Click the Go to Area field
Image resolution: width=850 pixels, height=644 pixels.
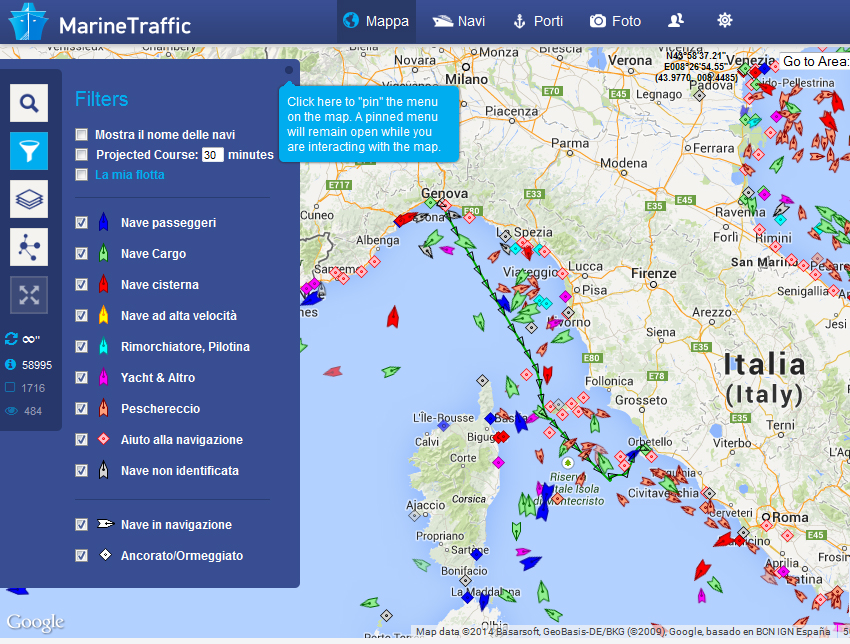coord(814,61)
